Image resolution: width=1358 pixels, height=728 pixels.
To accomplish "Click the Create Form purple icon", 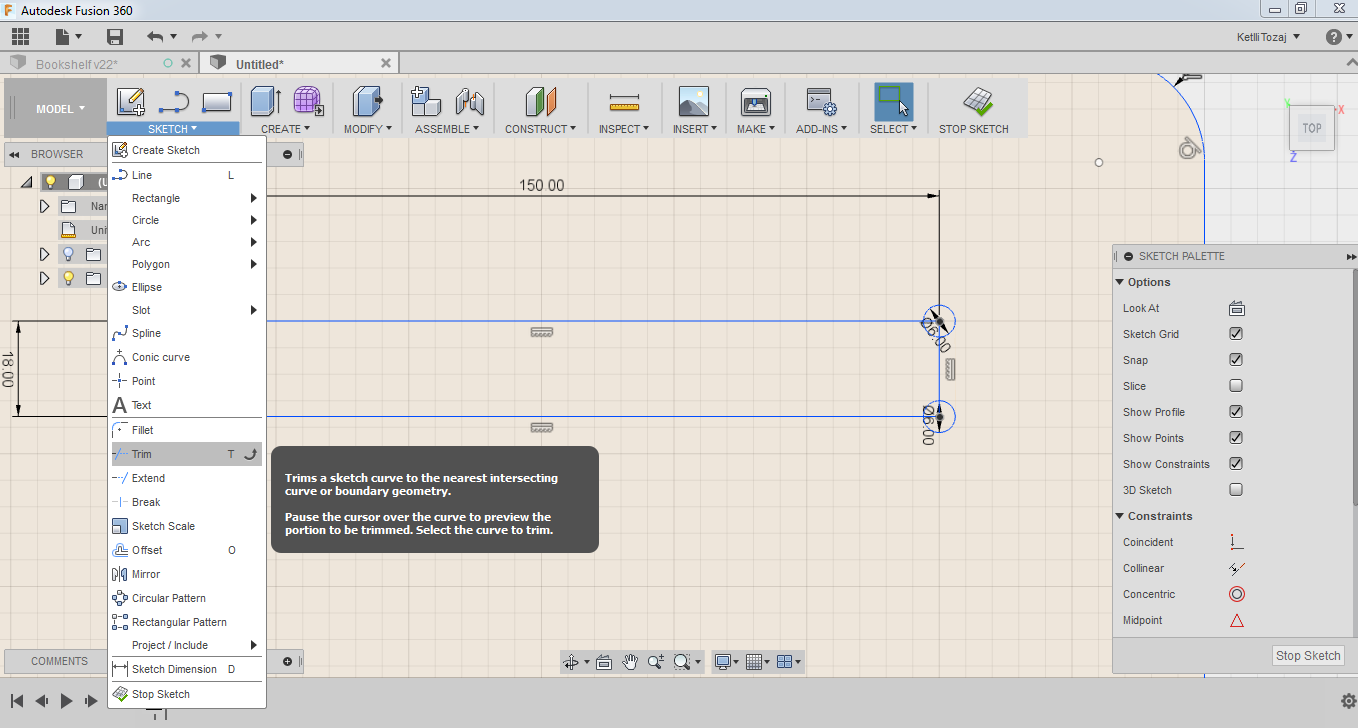I will [308, 101].
